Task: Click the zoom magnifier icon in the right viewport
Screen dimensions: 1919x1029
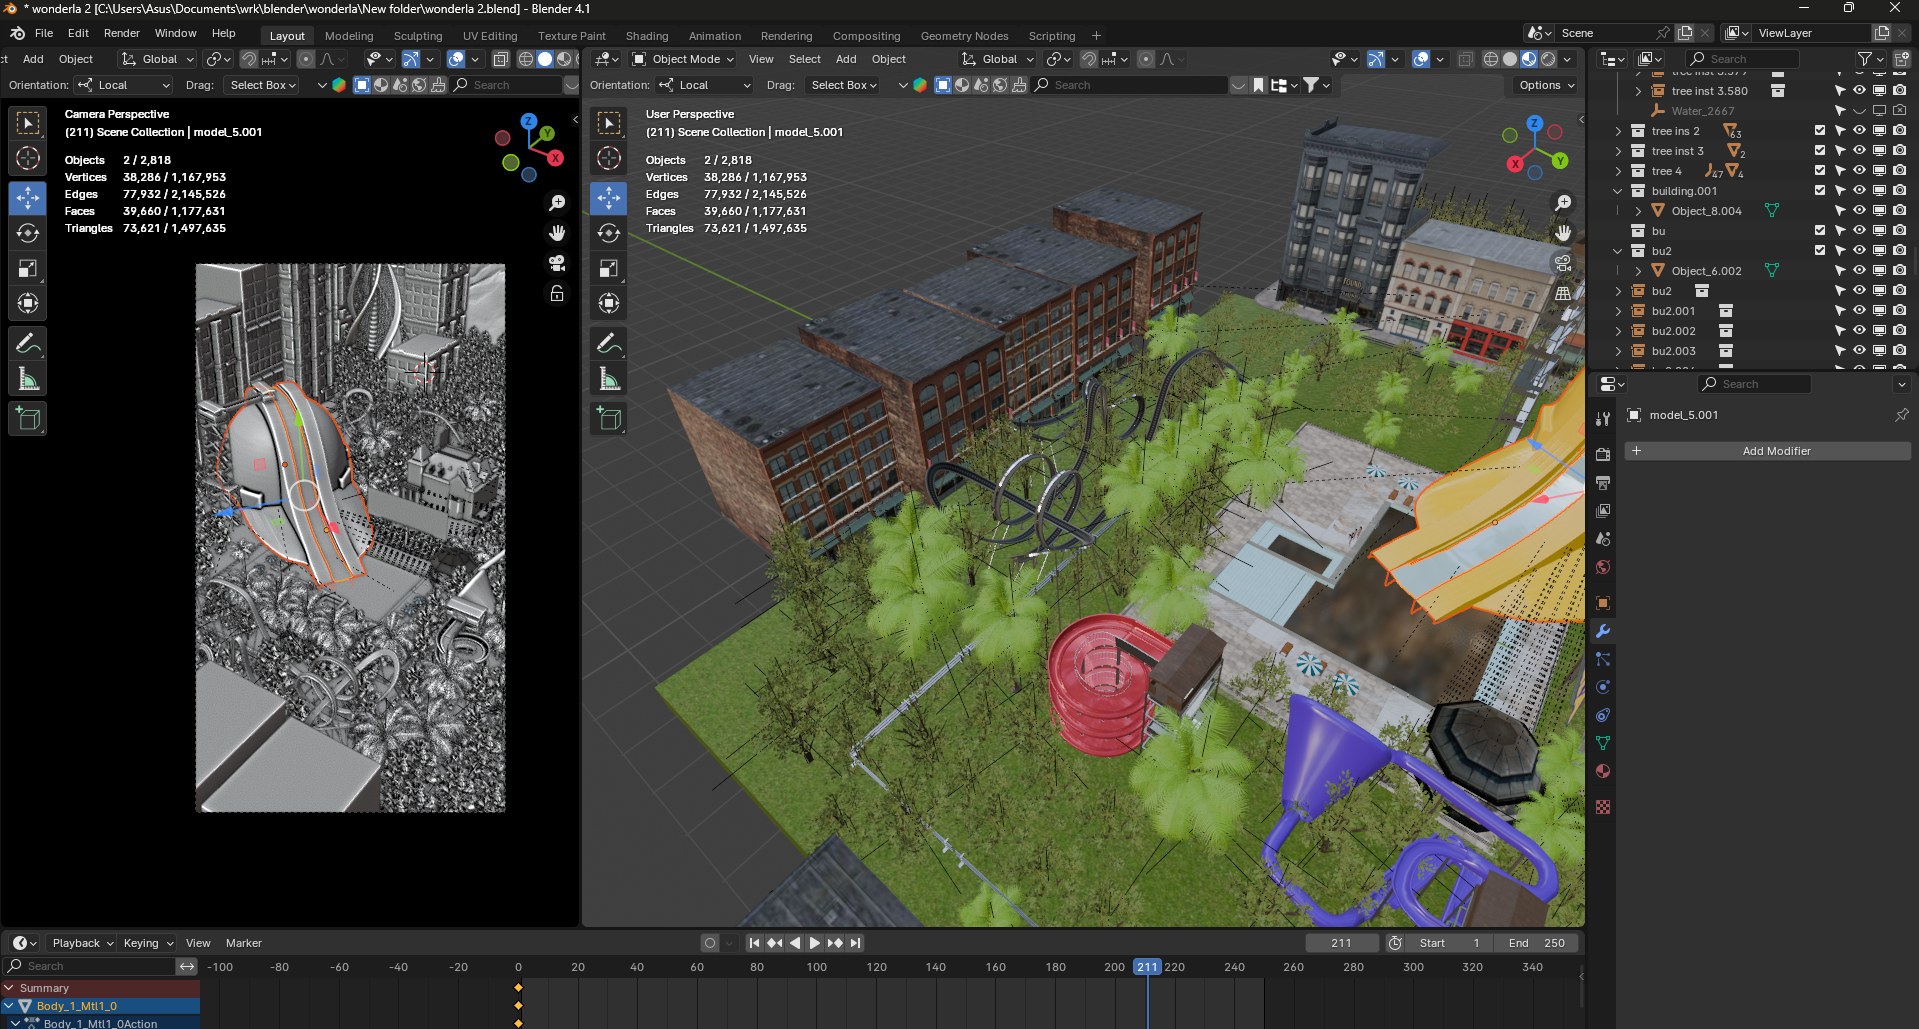Action: coord(1563,203)
